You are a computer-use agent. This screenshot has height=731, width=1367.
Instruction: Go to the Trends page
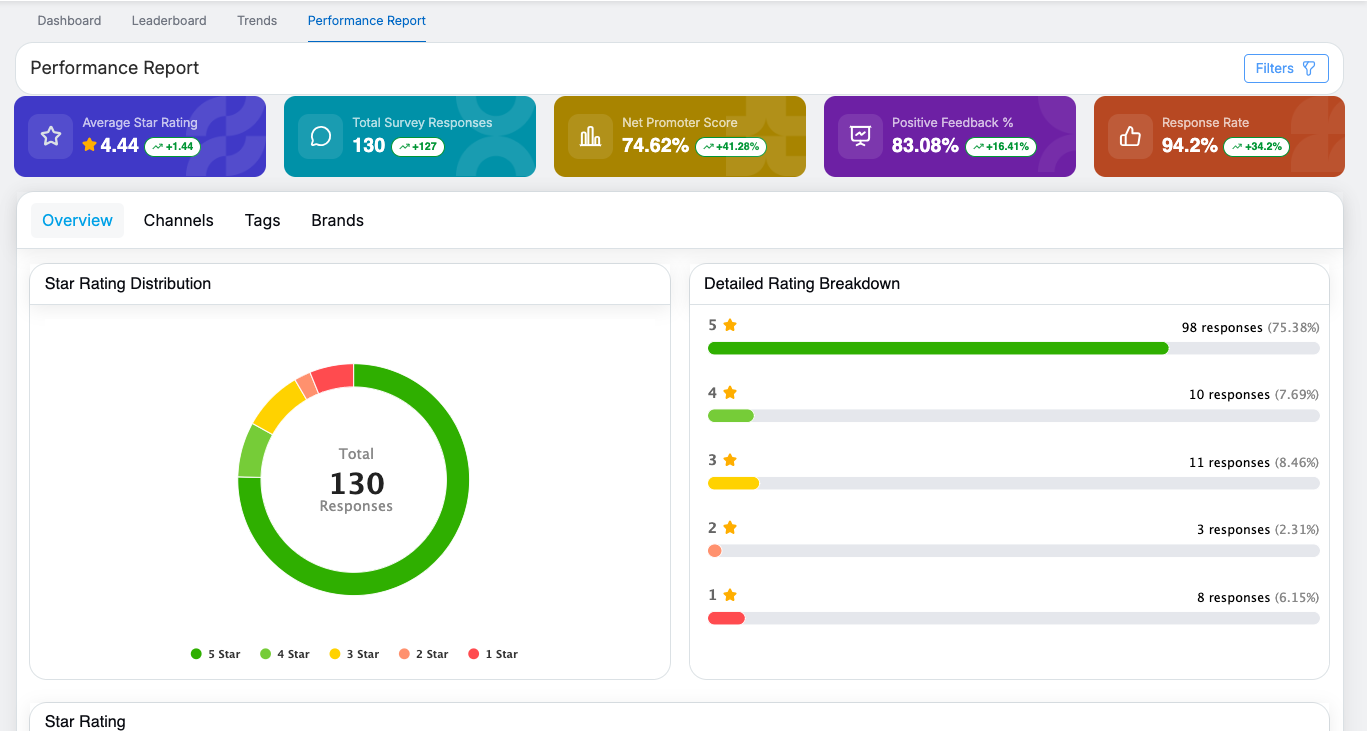pos(257,20)
